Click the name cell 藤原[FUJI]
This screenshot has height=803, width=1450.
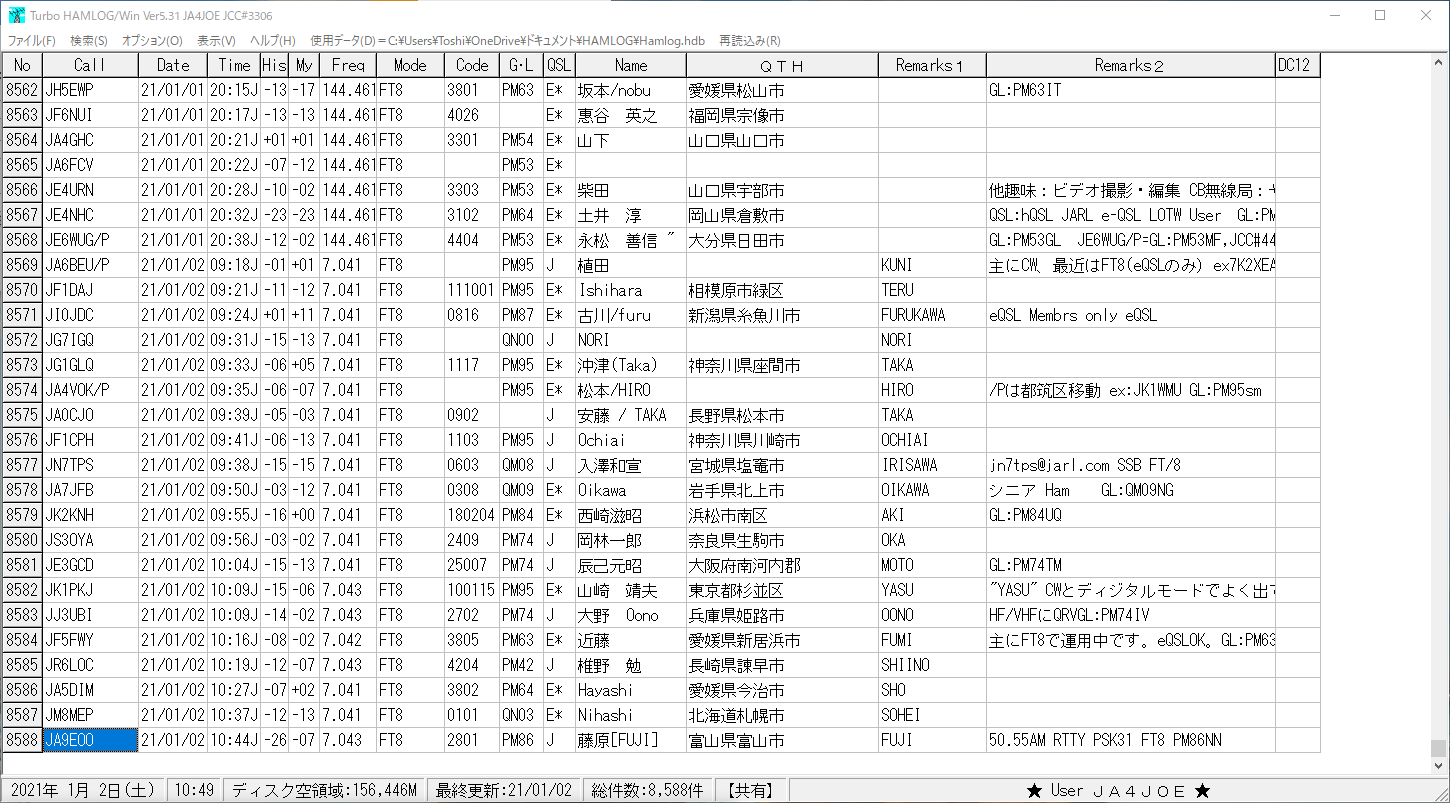631,740
